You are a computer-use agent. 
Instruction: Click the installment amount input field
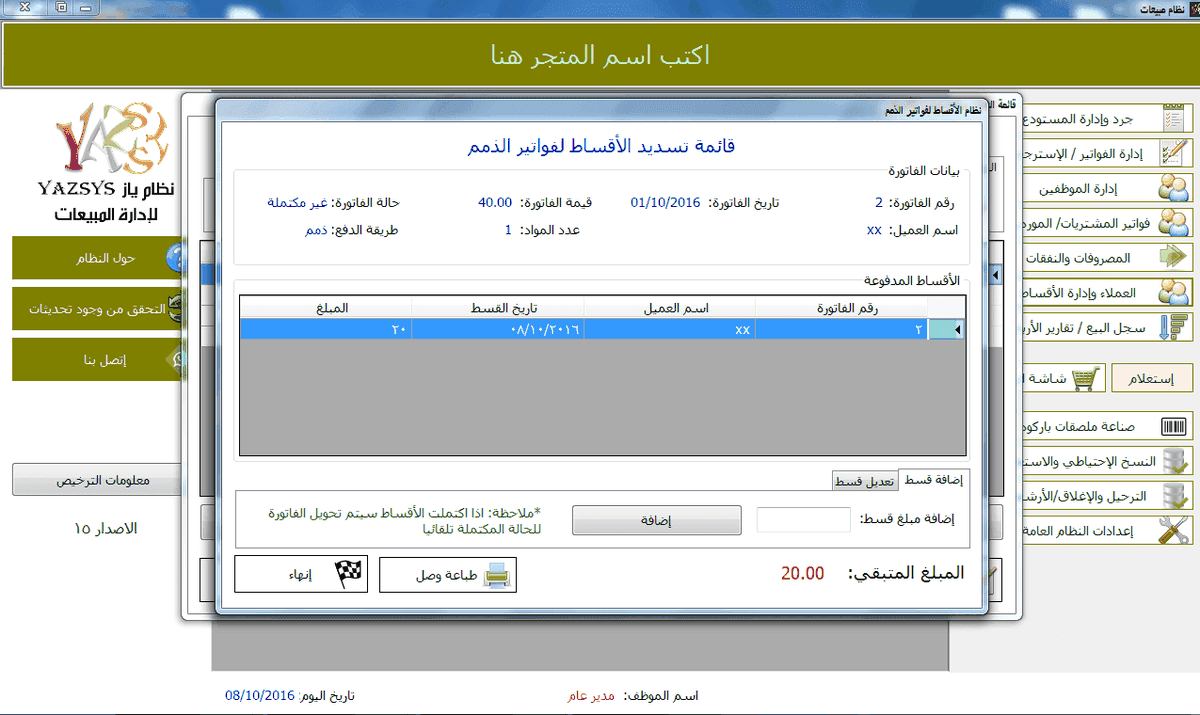pos(803,520)
